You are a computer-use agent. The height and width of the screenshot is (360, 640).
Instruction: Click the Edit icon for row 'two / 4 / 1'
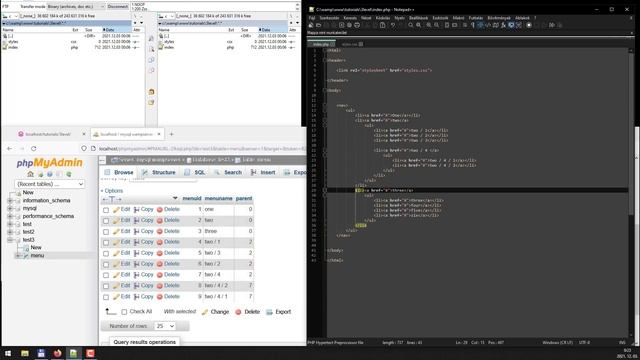point(116,297)
